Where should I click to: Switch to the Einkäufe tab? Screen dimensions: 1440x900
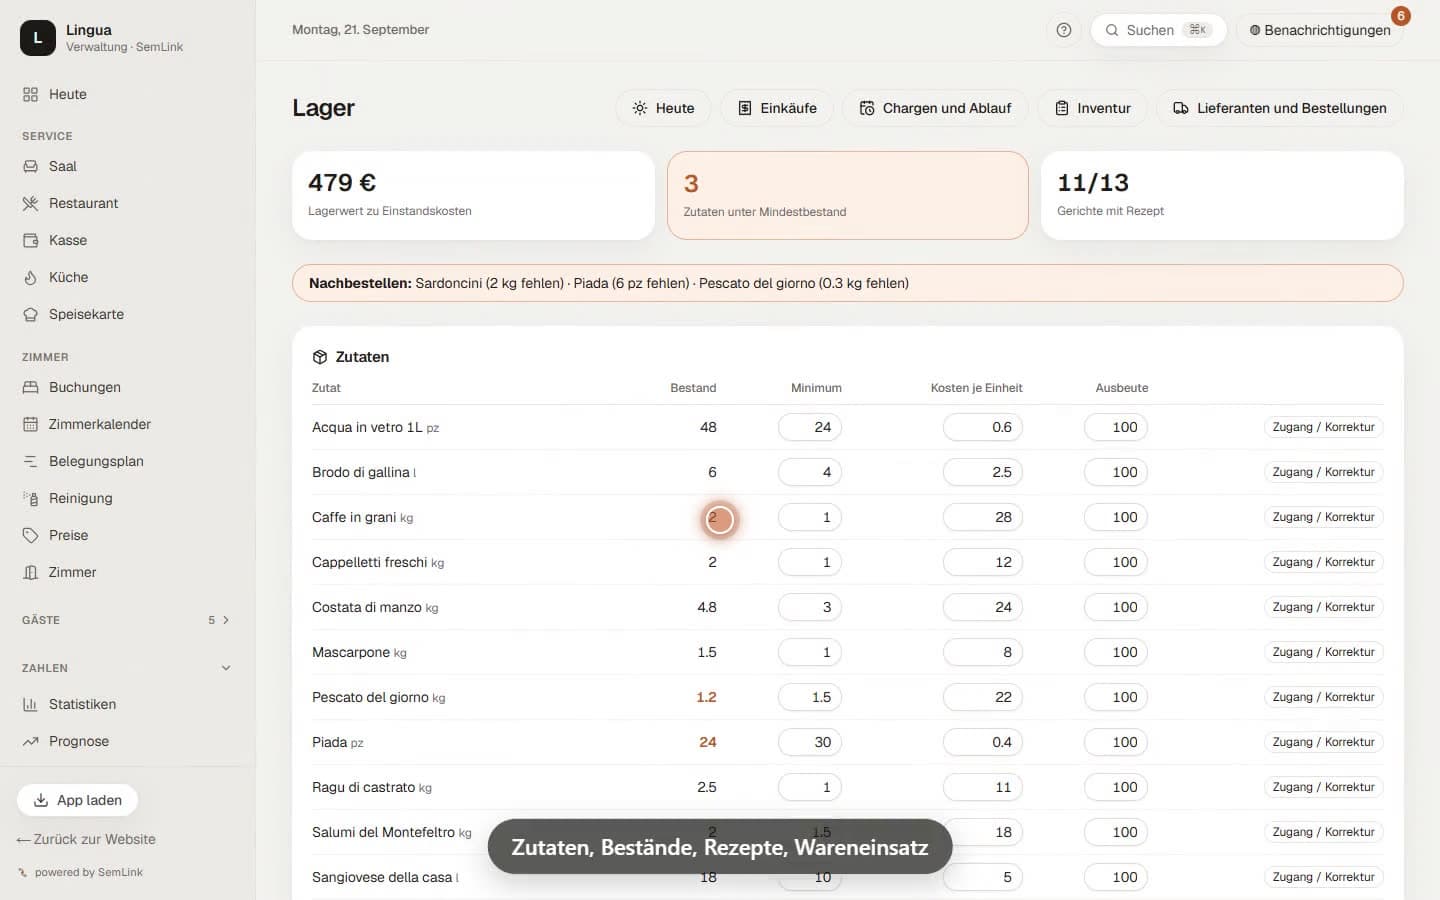pos(777,108)
